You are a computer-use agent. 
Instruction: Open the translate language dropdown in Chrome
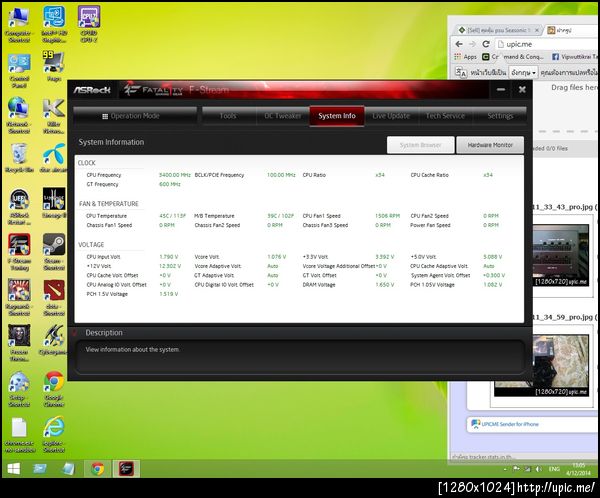[523, 72]
